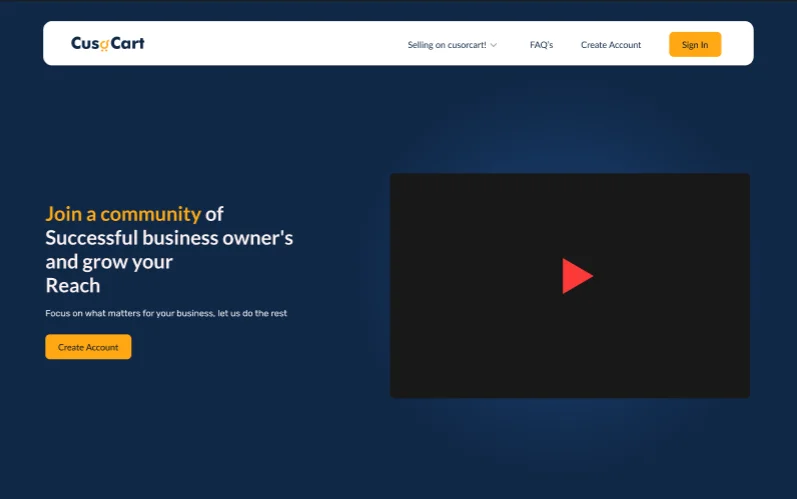Click the Sign In button

click(695, 44)
